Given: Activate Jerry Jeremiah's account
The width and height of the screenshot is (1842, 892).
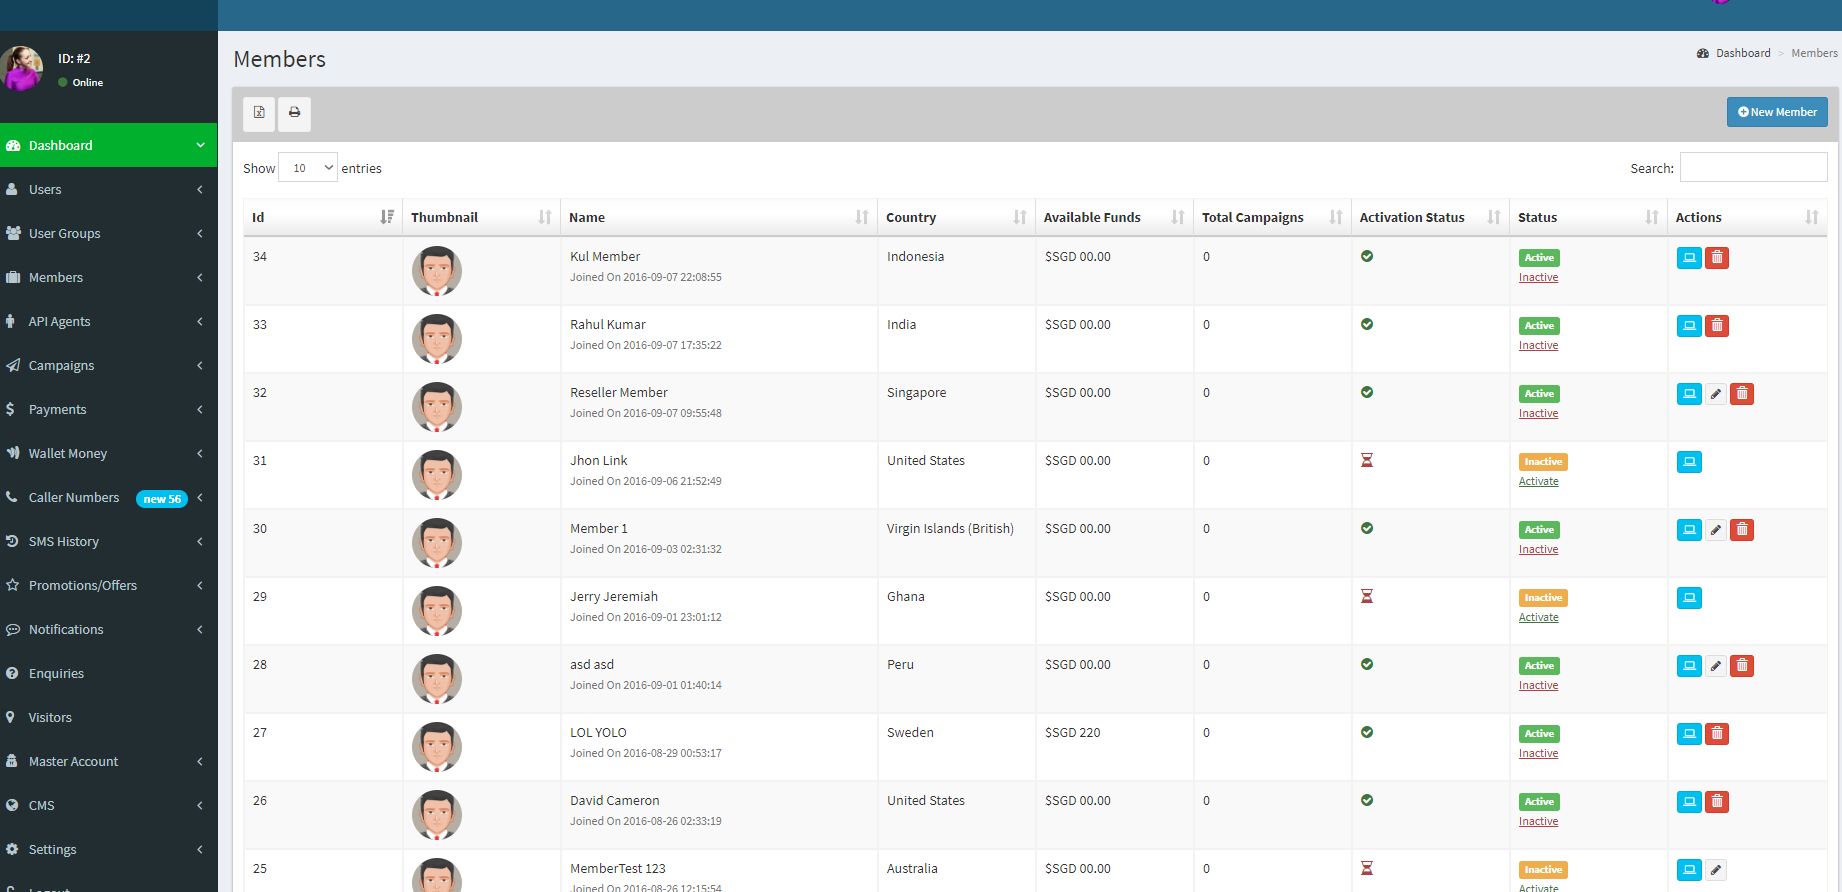Looking at the screenshot, I should tap(1538, 618).
